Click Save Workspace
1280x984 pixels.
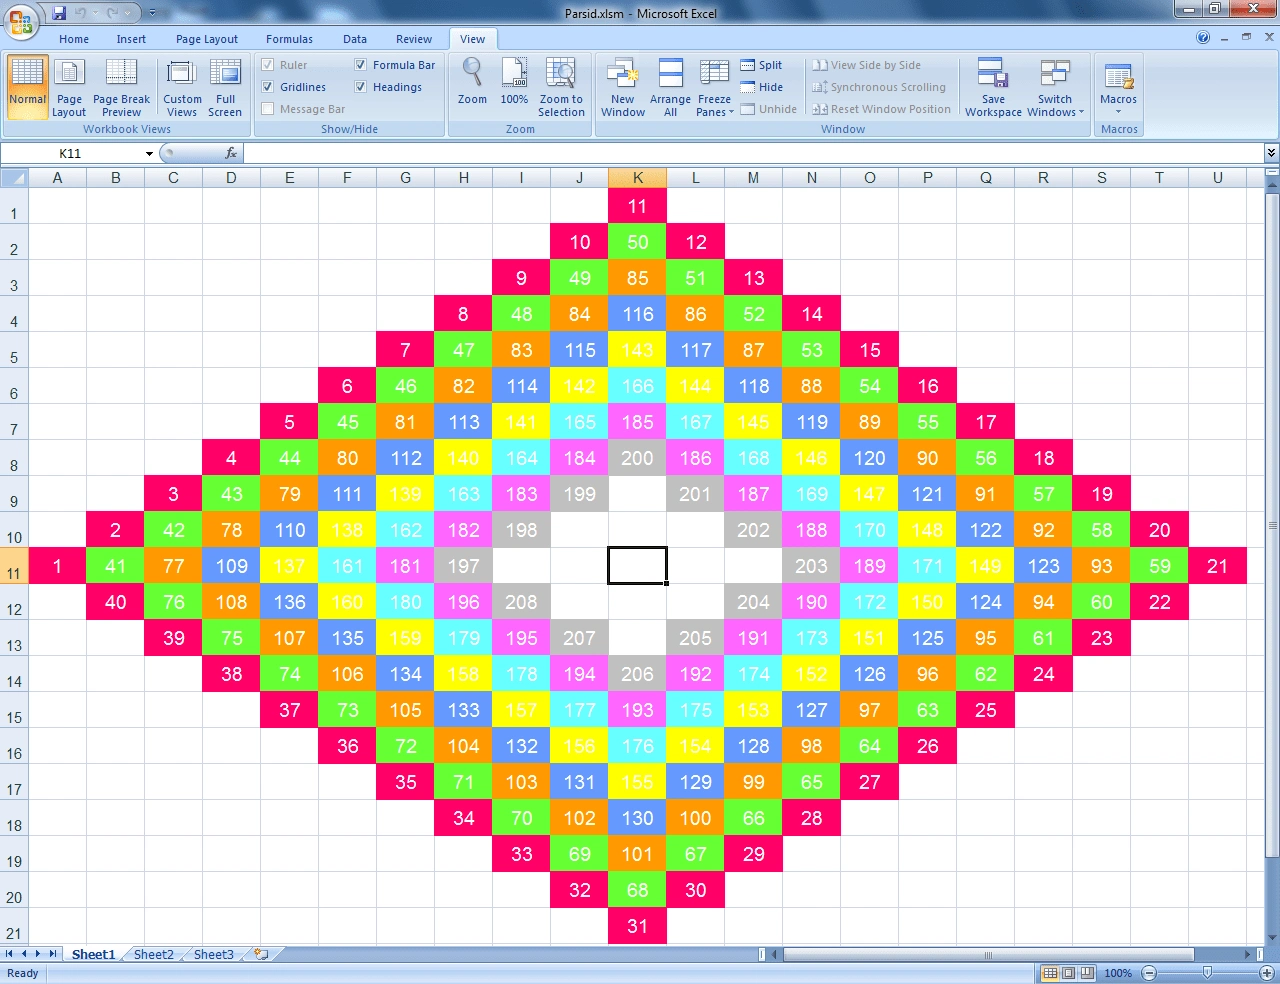pyautogui.click(x=993, y=87)
